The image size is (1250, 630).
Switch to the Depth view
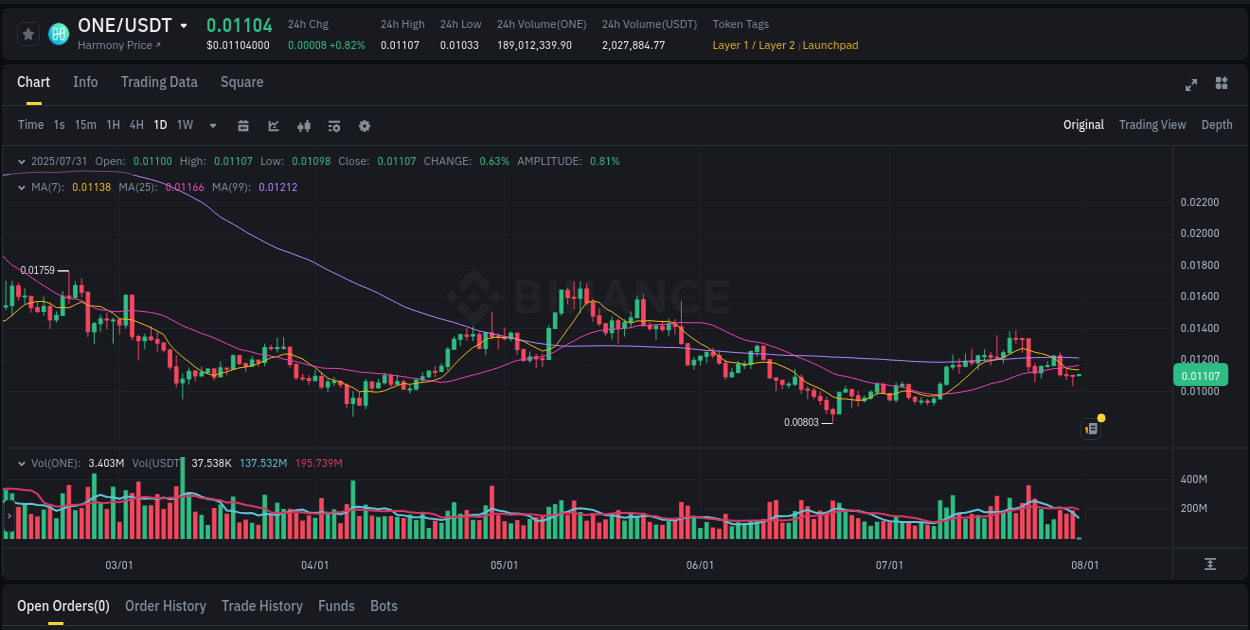[1216, 125]
